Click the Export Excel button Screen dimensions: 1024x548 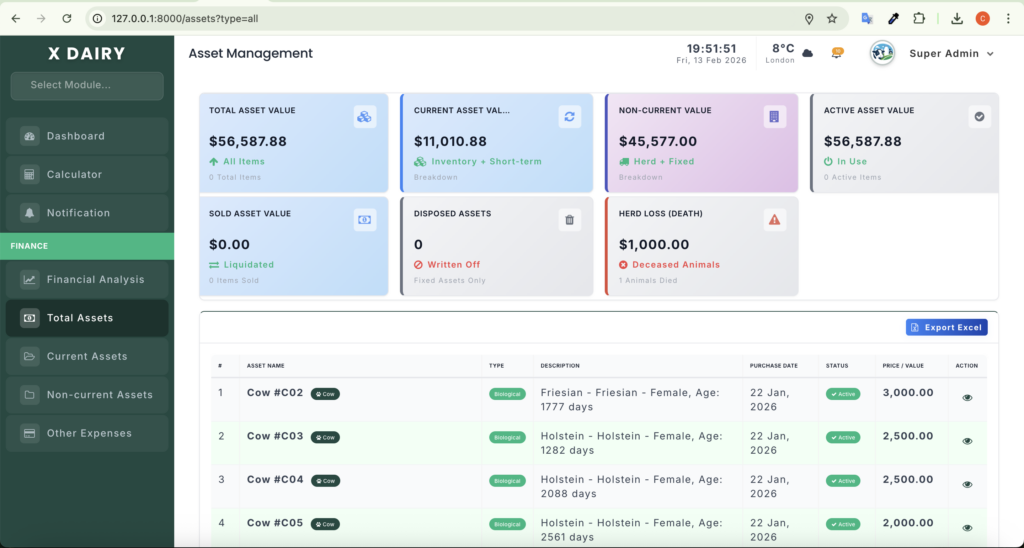[946, 327]
